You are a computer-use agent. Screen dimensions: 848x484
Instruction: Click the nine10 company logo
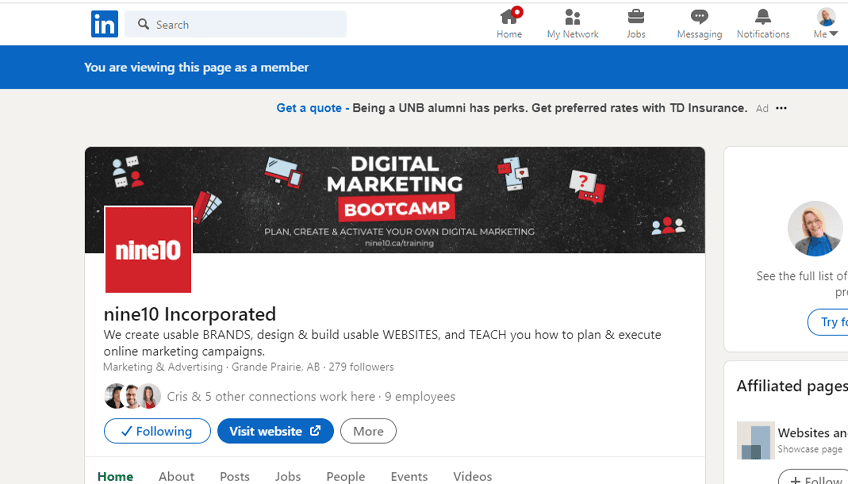148,250
